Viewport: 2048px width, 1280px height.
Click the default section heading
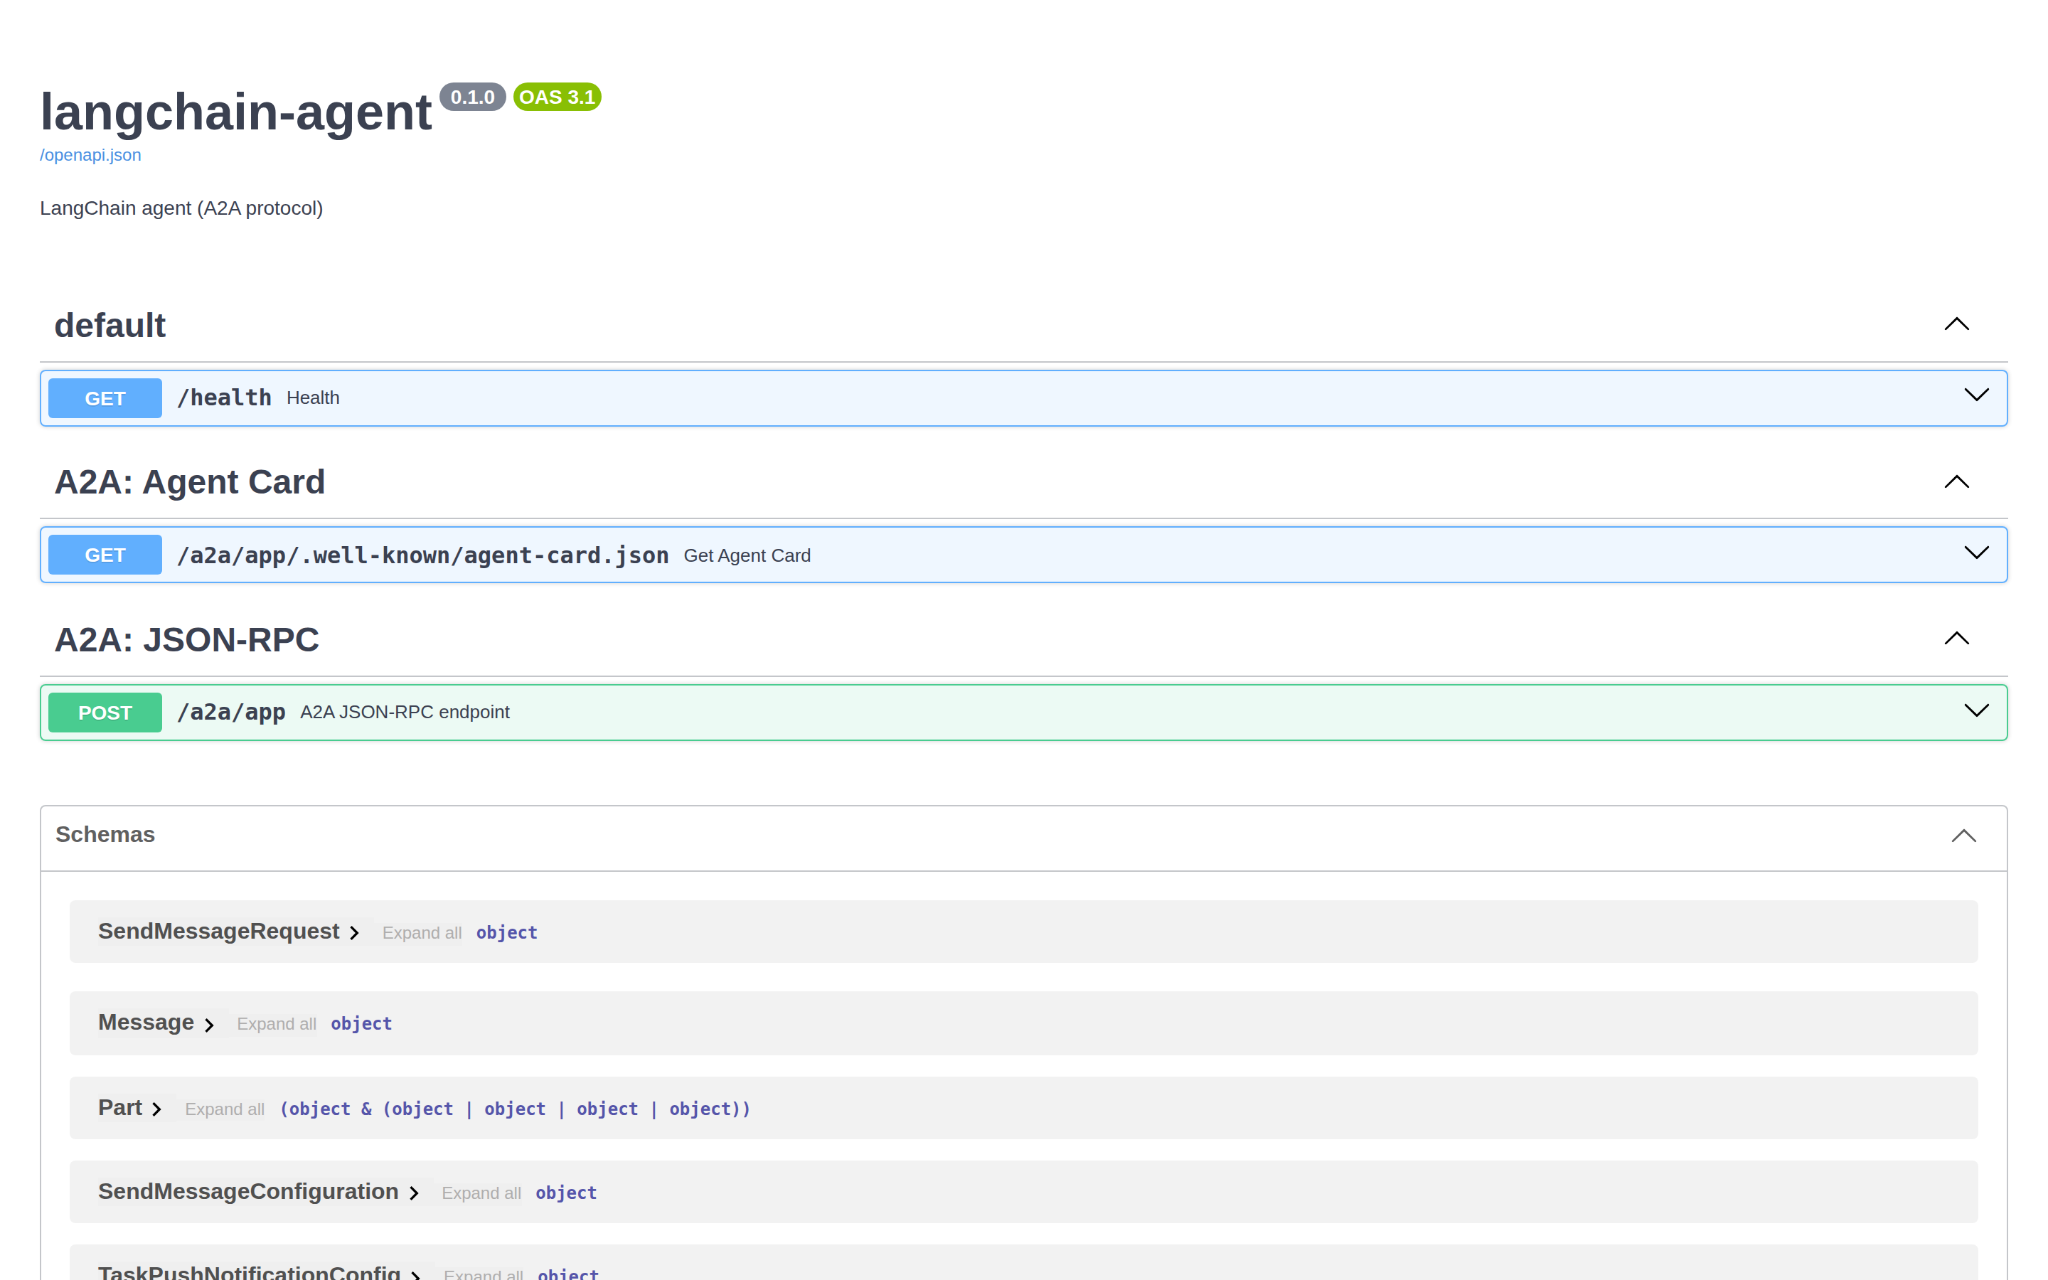(x=110, y=325)
